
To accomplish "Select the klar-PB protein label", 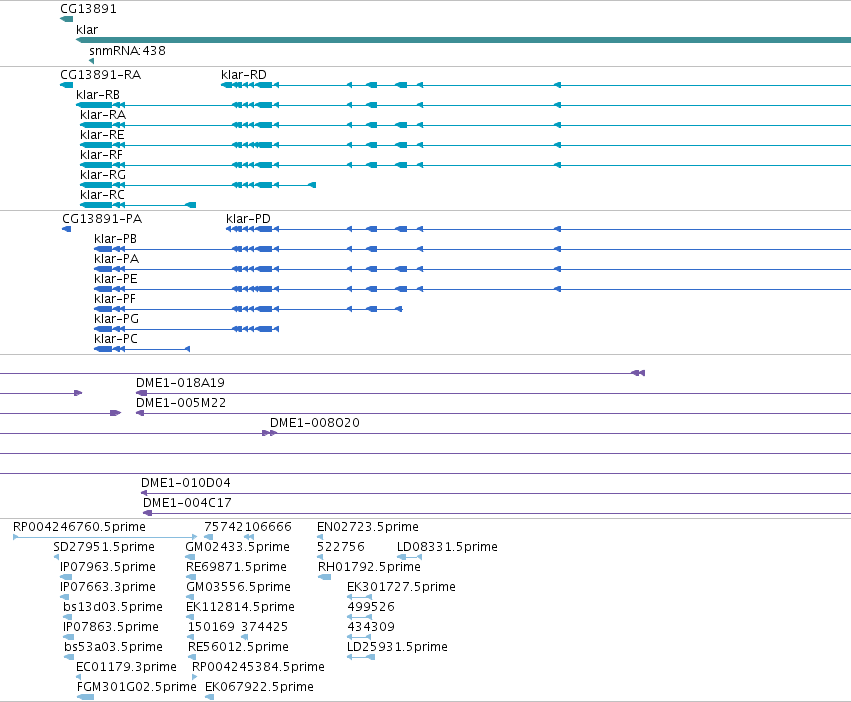I will tap(115, 239).
